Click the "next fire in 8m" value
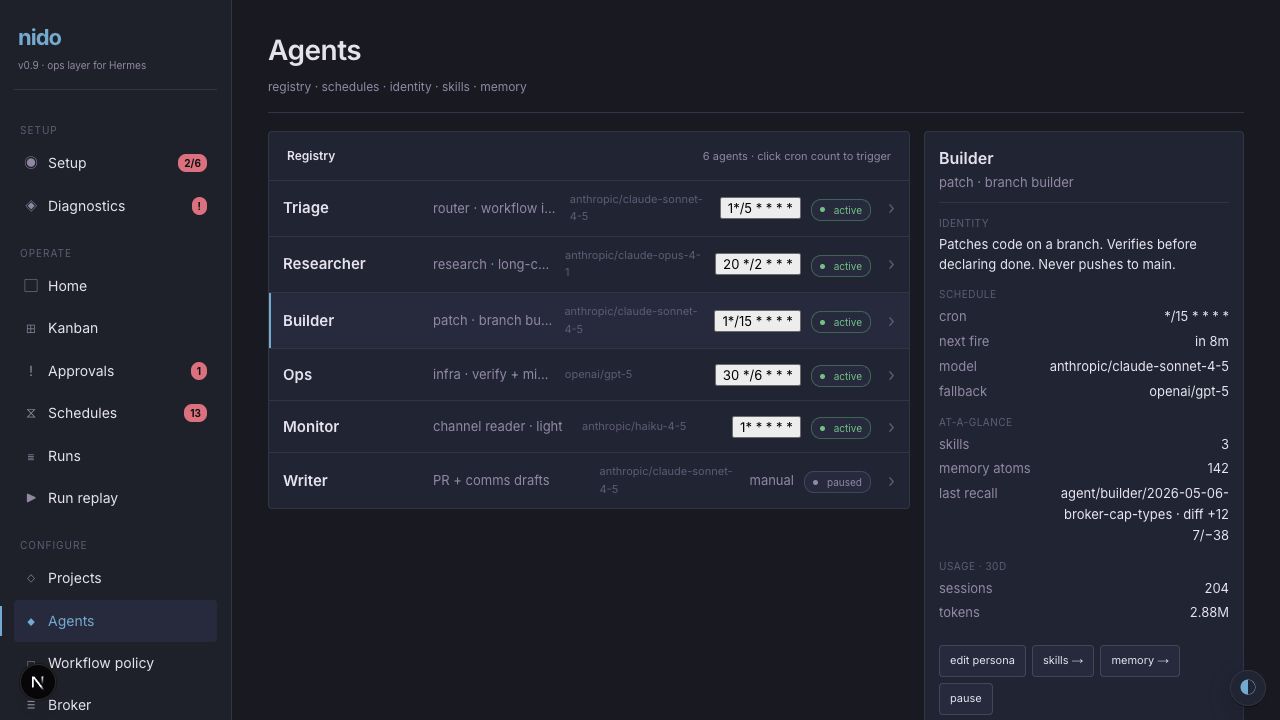1280x720 pixels. (1212, 341)
